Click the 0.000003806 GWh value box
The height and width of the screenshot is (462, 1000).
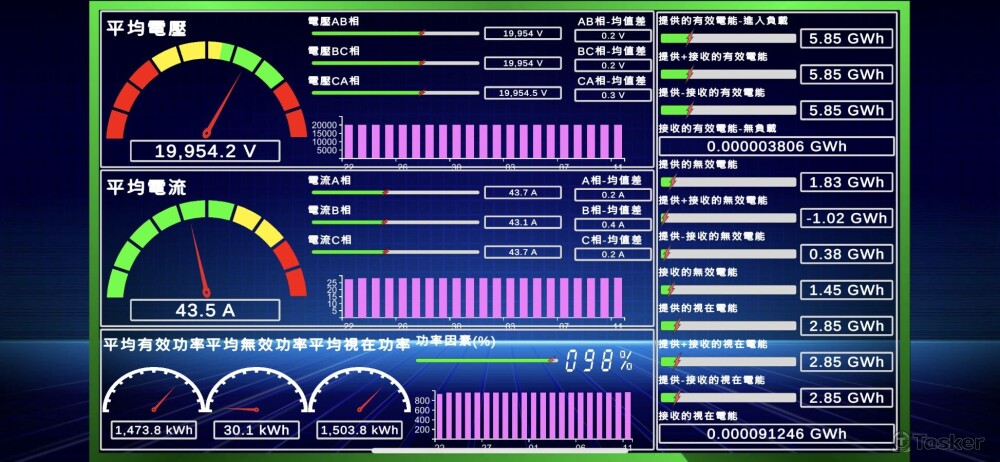point(776,146)
